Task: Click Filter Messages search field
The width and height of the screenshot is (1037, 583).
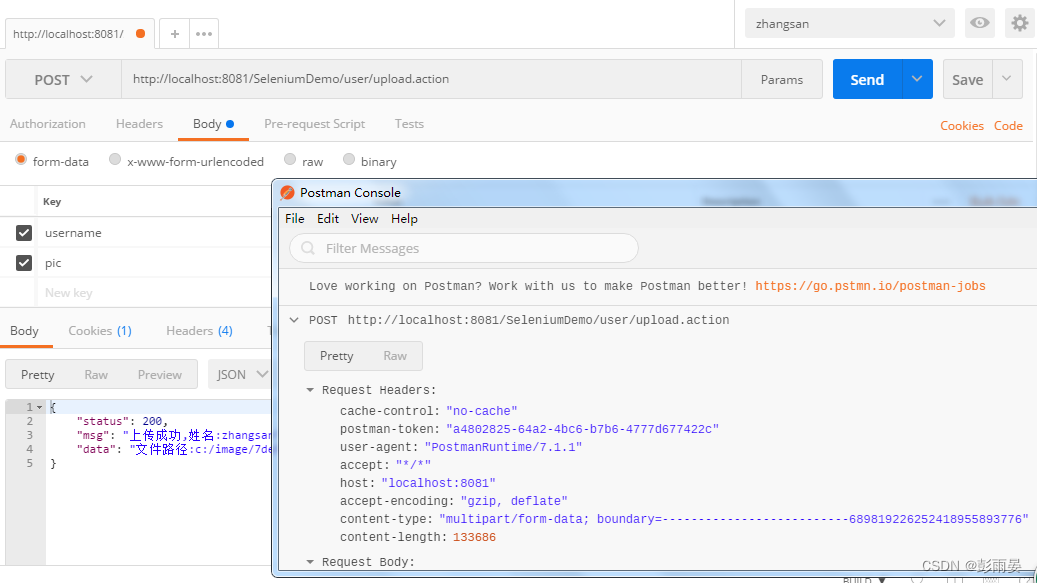Action: [x=464, y=248]
